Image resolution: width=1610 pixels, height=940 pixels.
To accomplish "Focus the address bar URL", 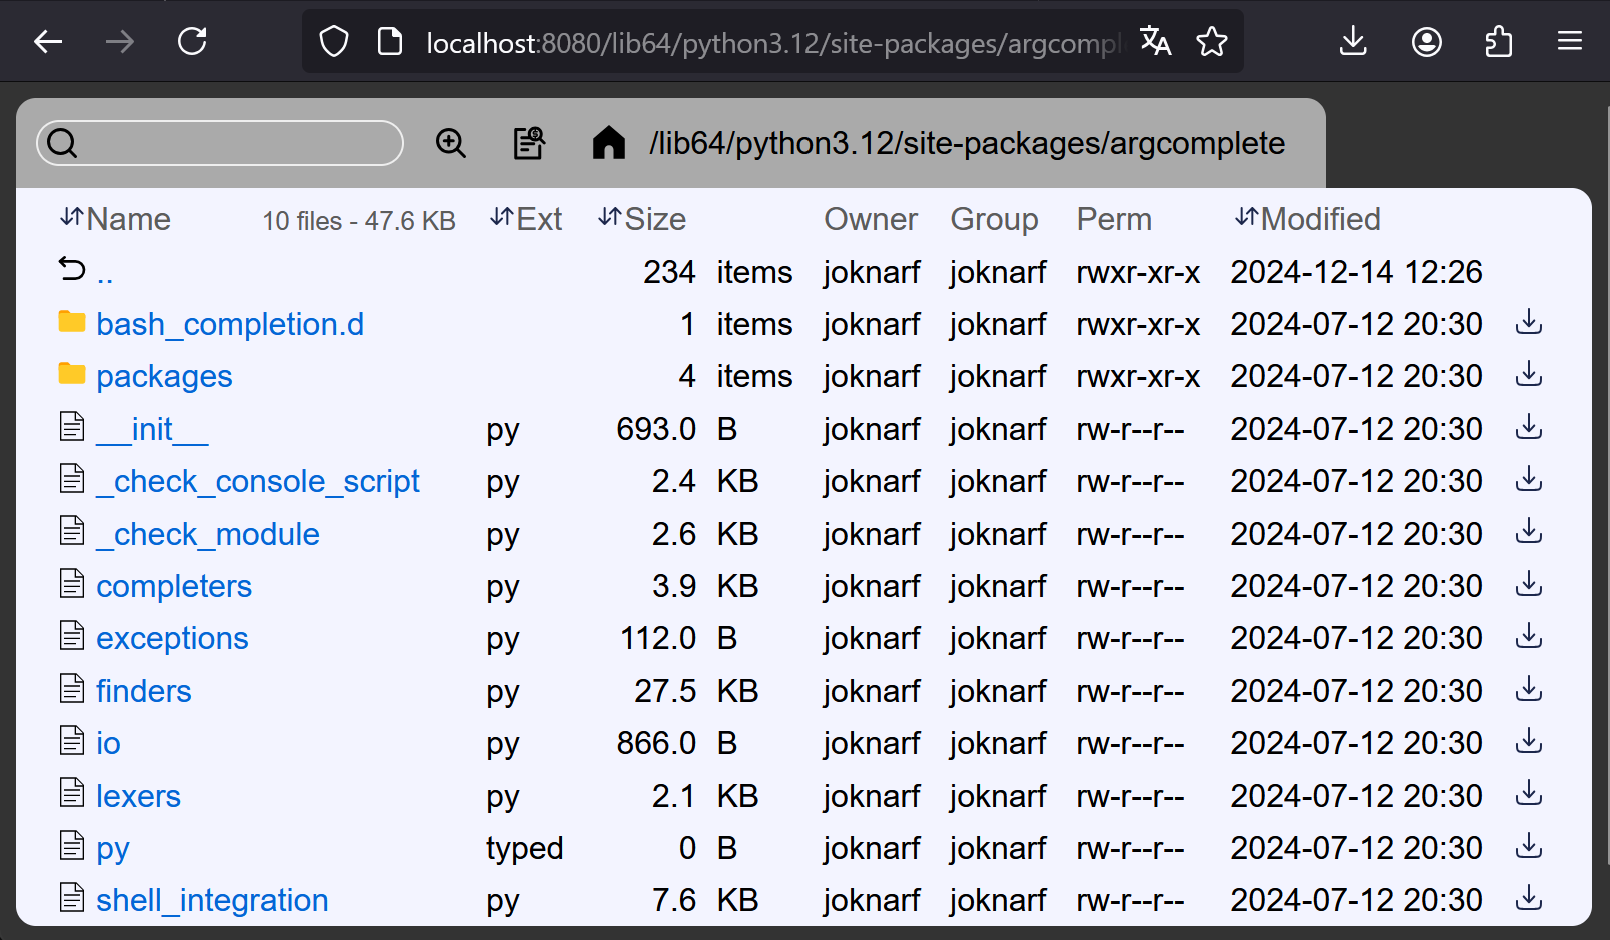I will tap(775, 43).
